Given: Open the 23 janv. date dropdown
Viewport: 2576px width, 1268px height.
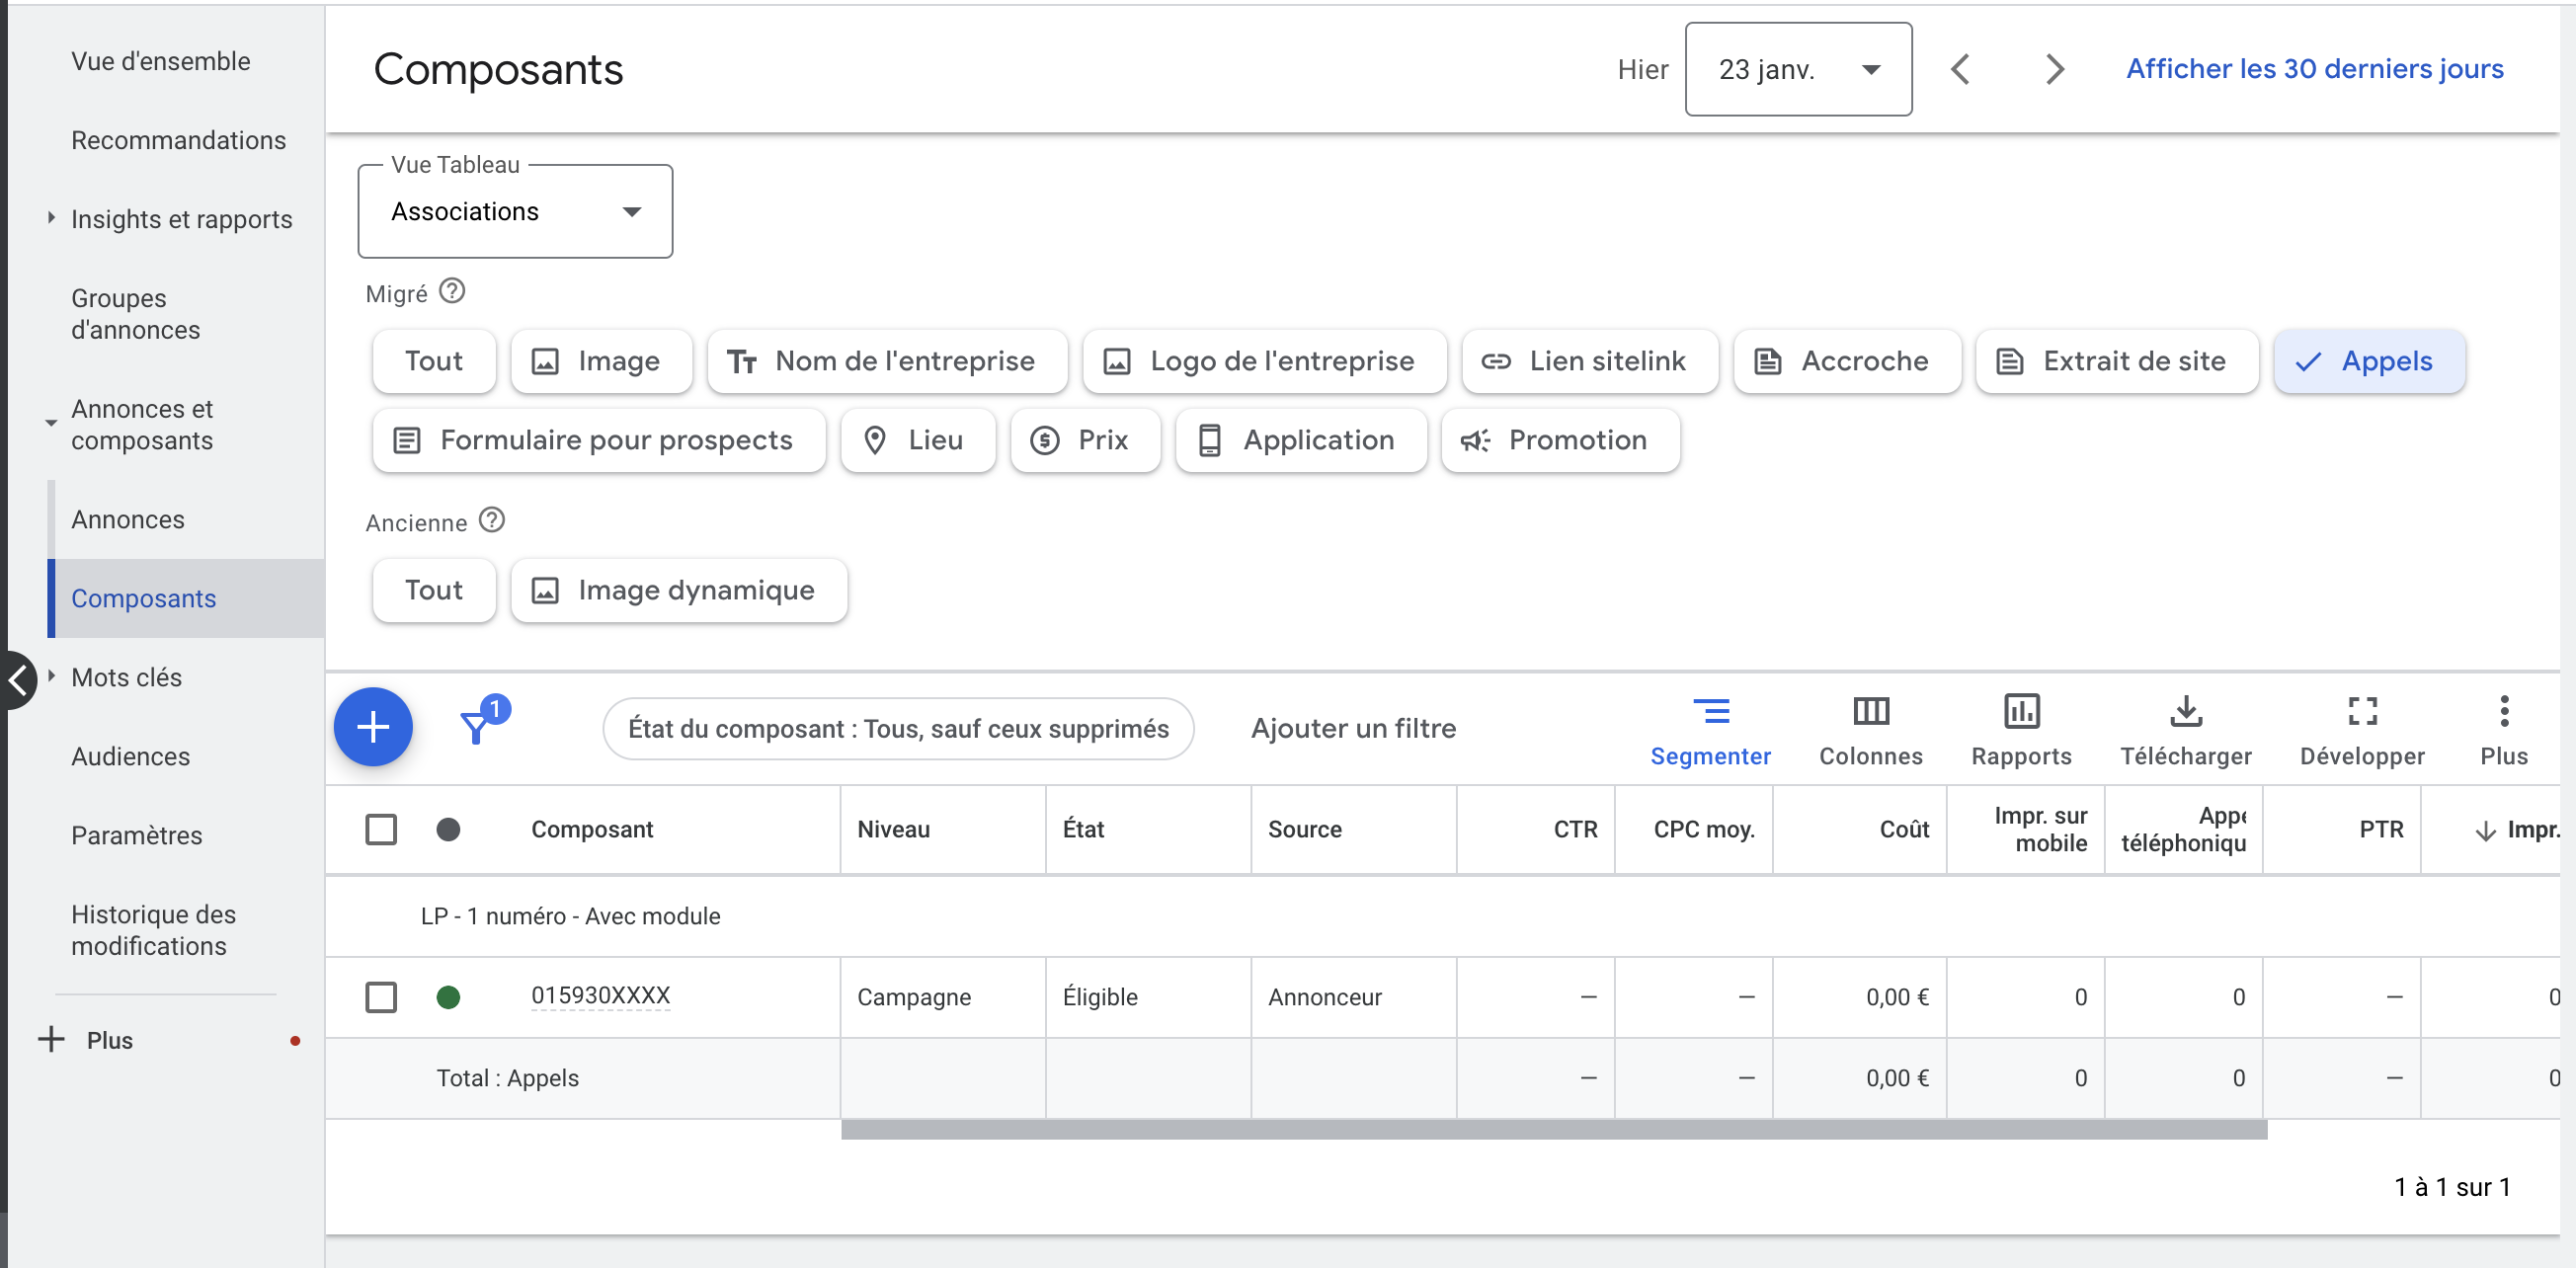Looking at the screenshot, I should pos(1798,69).
